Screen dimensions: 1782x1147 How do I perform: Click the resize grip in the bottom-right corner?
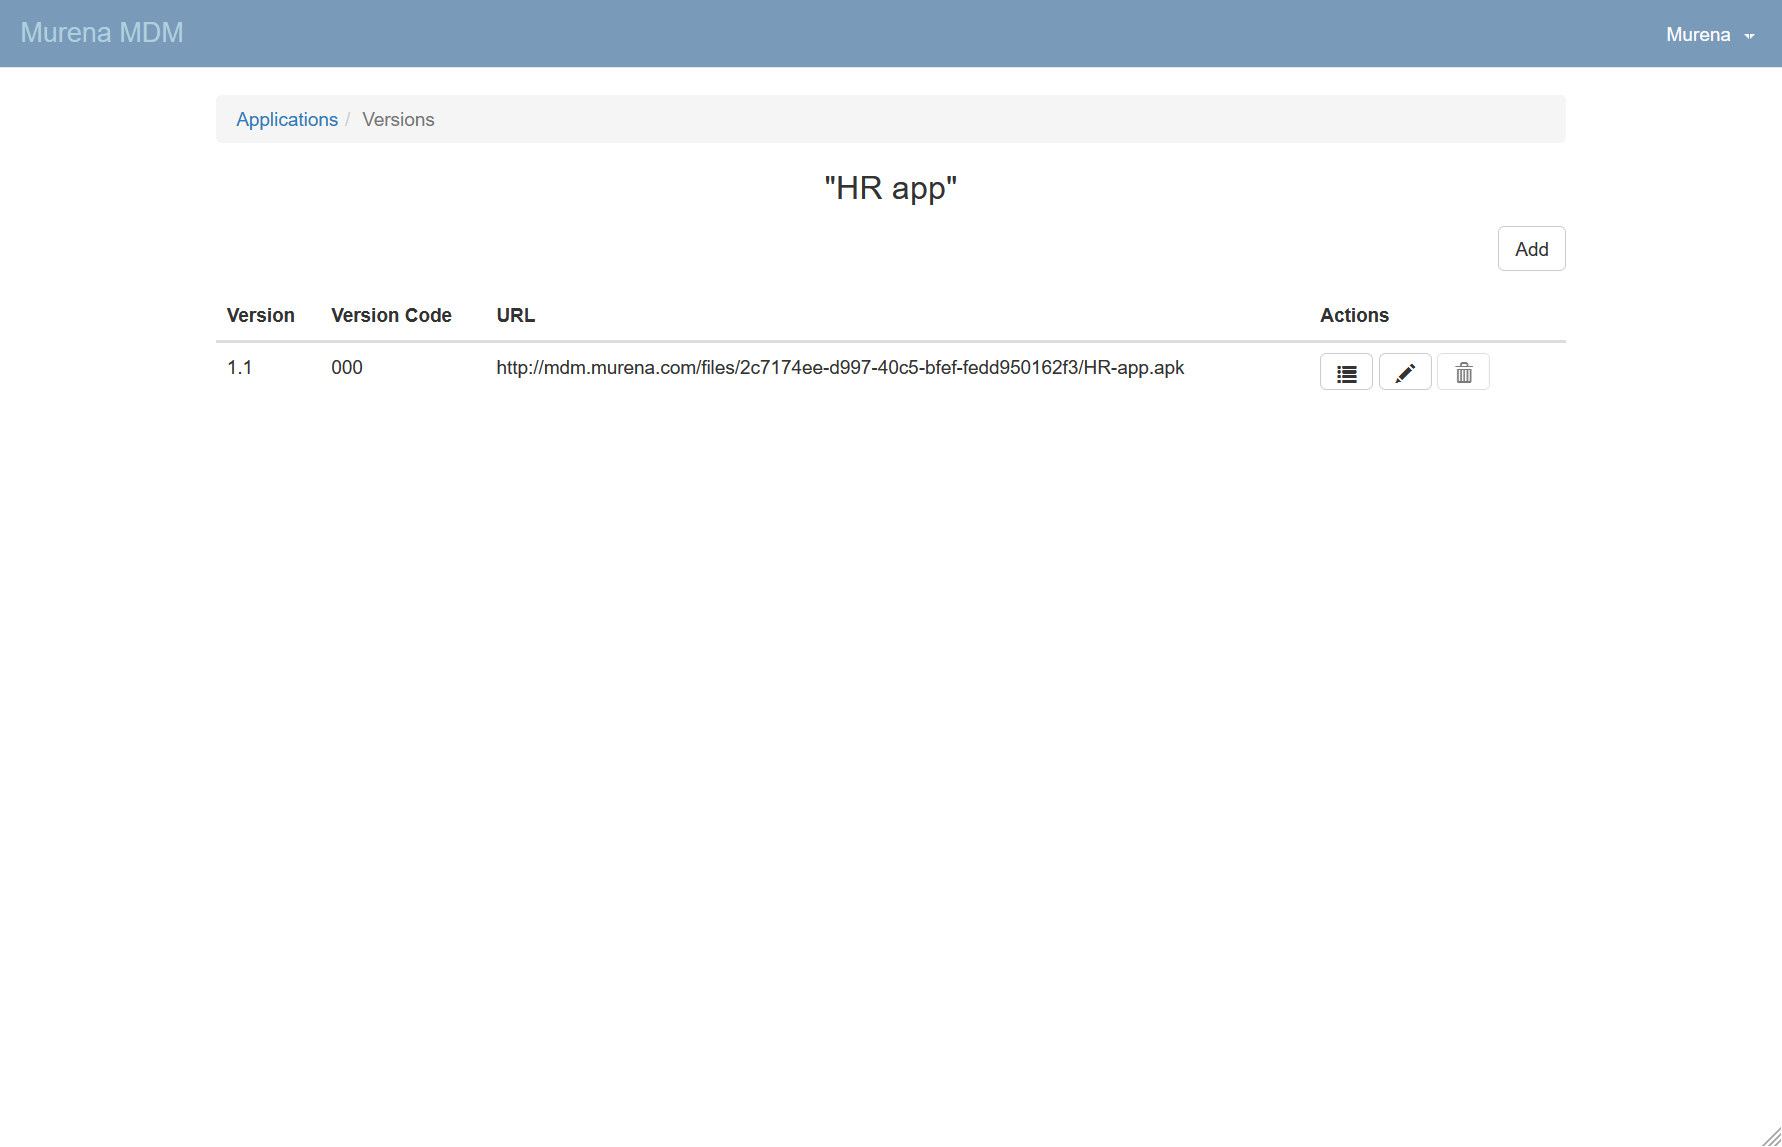pyautogui.click(x=1771, y=1136)
